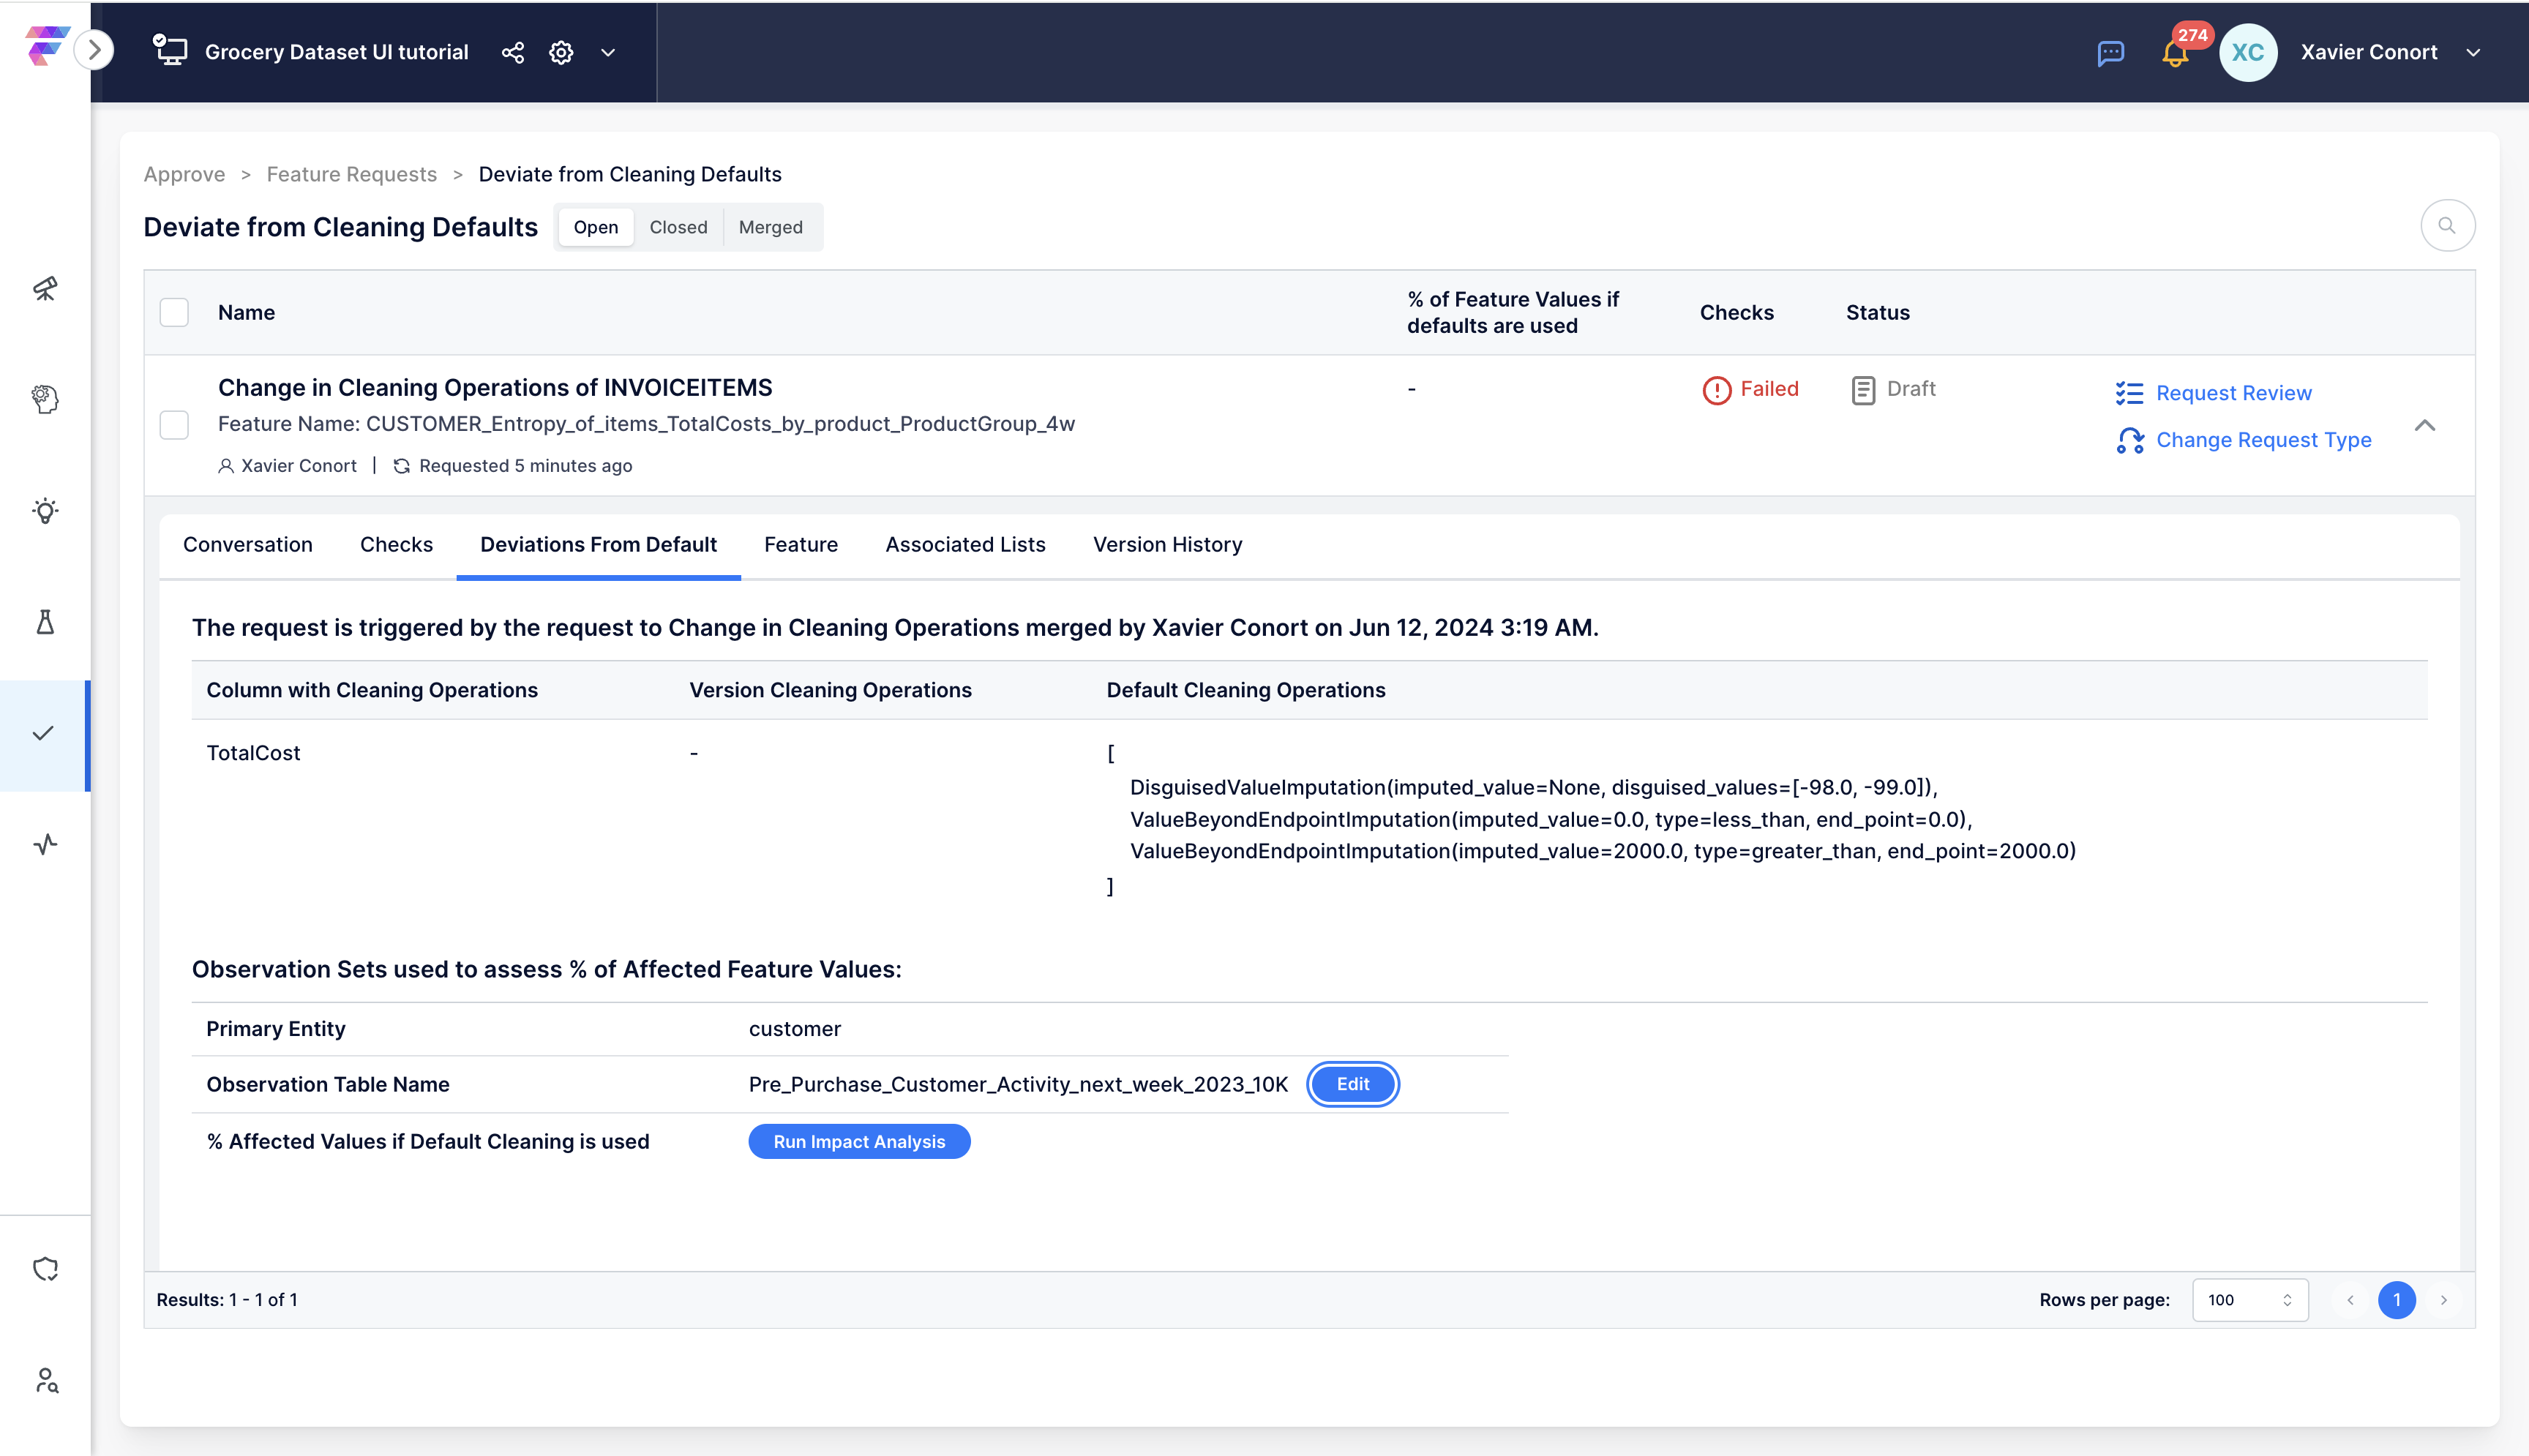2529x1456 pixels.
Task: Open notifications bell with 274 badge
Action: [x=2175, y=53]
